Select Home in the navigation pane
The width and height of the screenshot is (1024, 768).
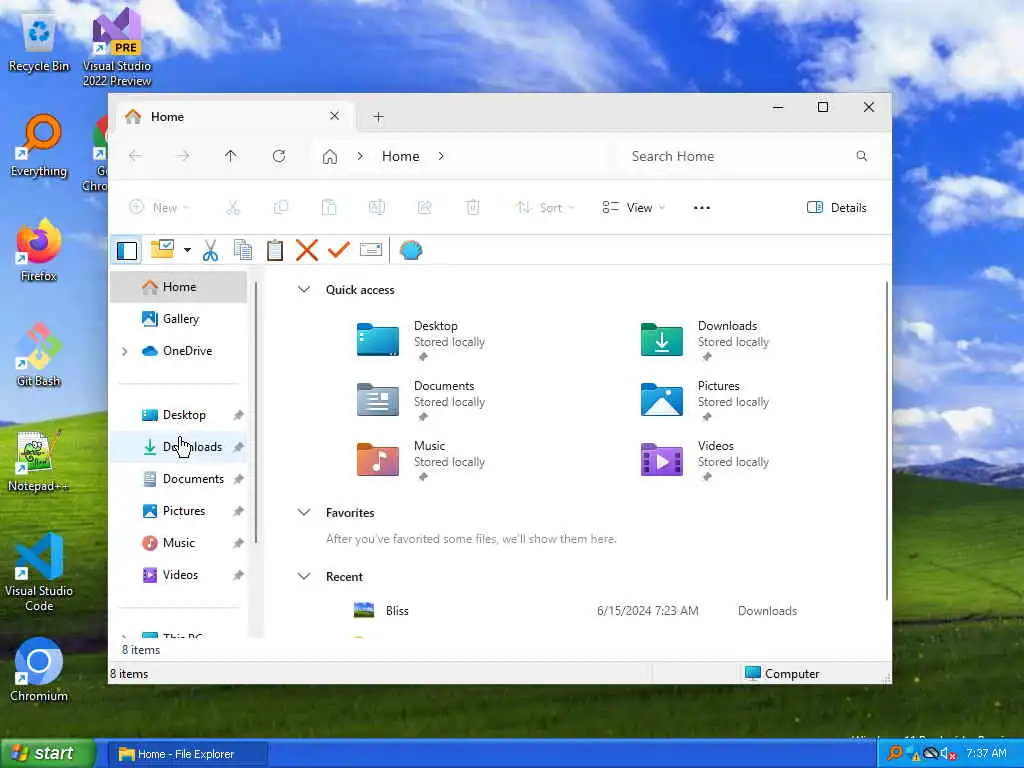178,287
